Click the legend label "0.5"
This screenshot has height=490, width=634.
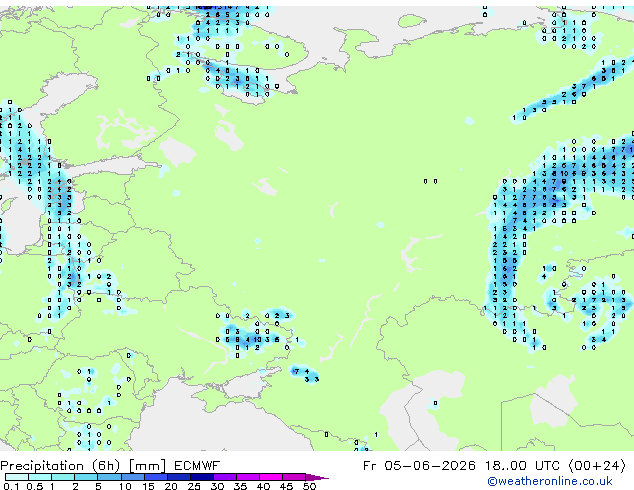pyautogui.click(x=35, y=486)
